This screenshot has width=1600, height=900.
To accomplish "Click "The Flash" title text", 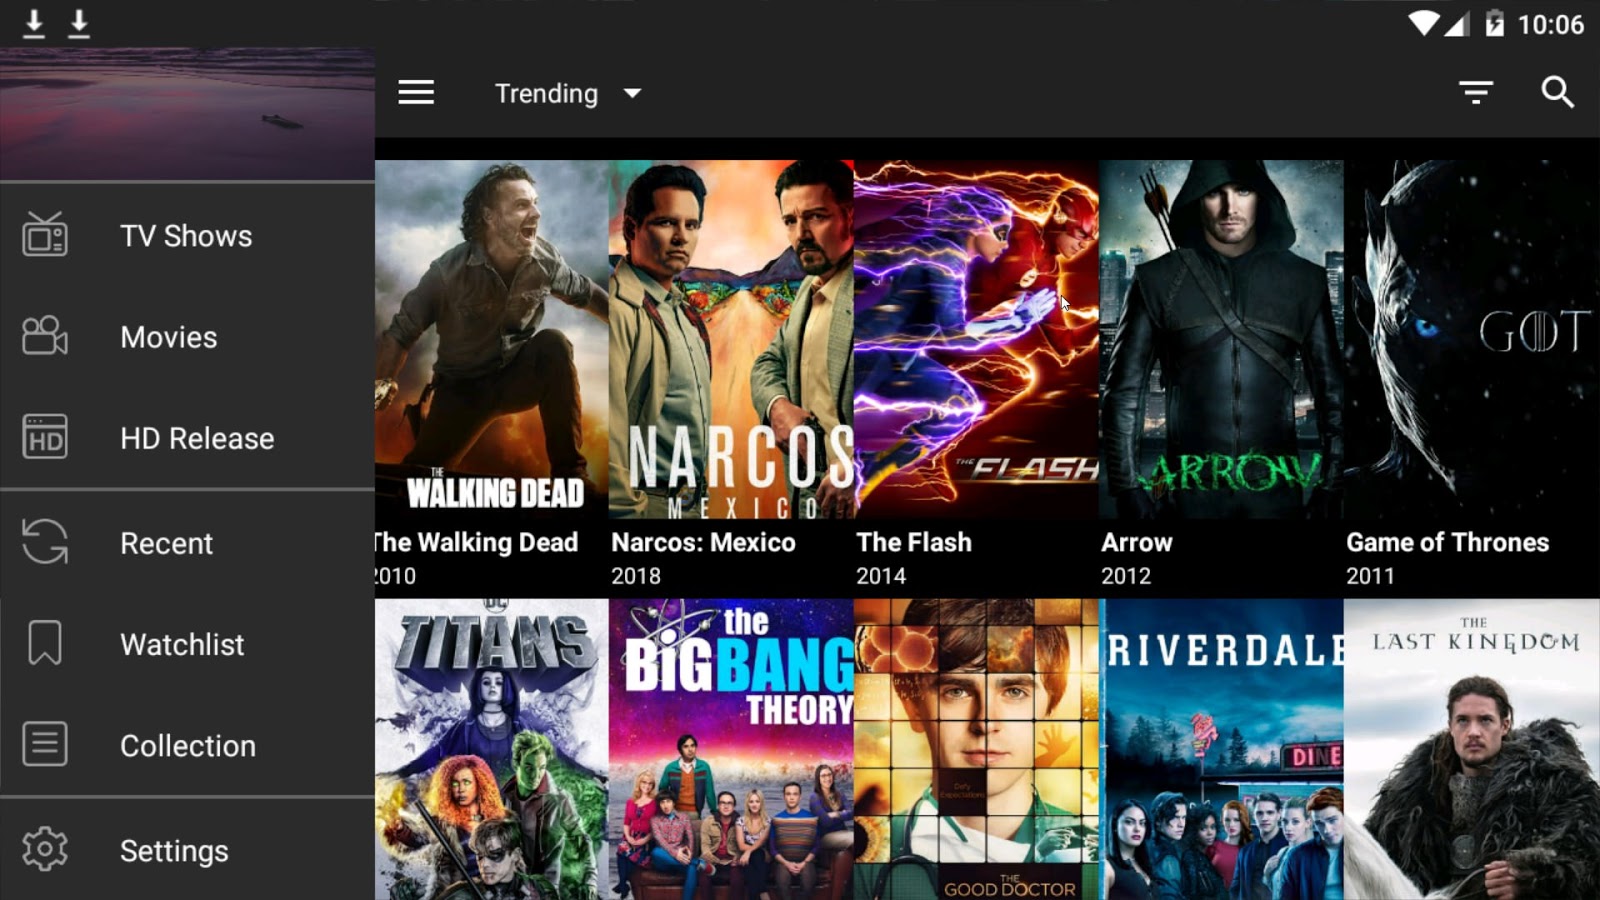I will [x=914, y=542].
